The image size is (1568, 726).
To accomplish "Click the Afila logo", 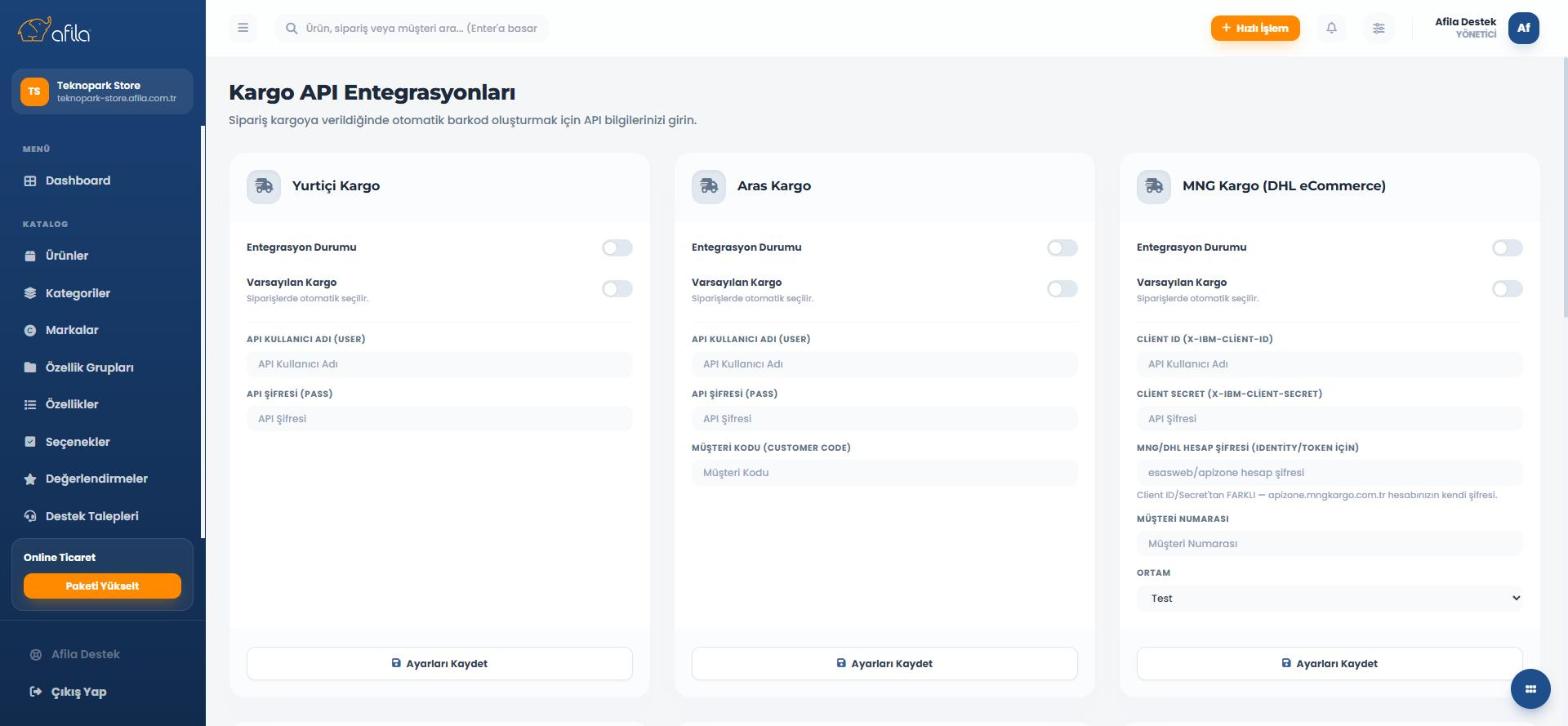I will (54, 30).
